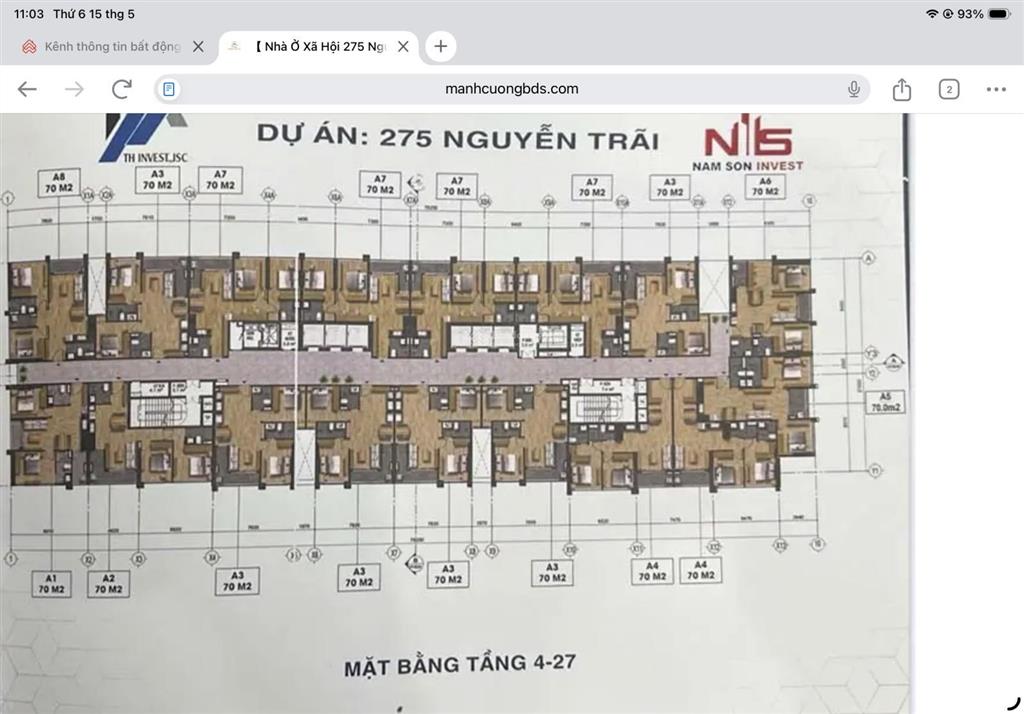Click the A8 70 M2 unit label

(x=59, y=182)
